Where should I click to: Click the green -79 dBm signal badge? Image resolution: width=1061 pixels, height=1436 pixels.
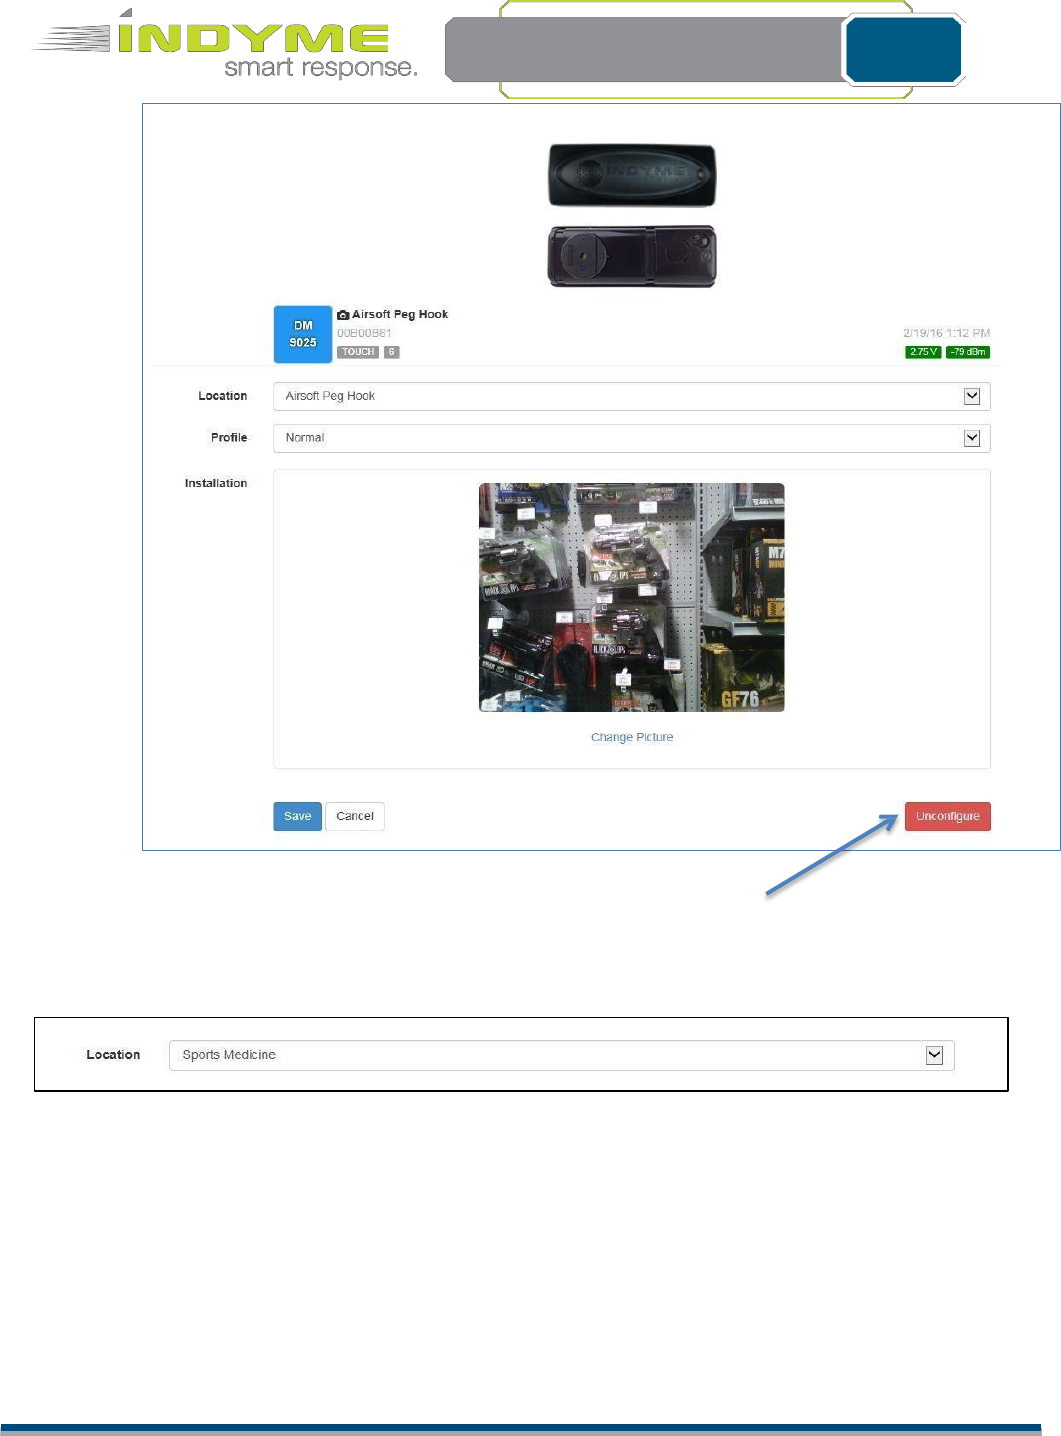(968, 352)
